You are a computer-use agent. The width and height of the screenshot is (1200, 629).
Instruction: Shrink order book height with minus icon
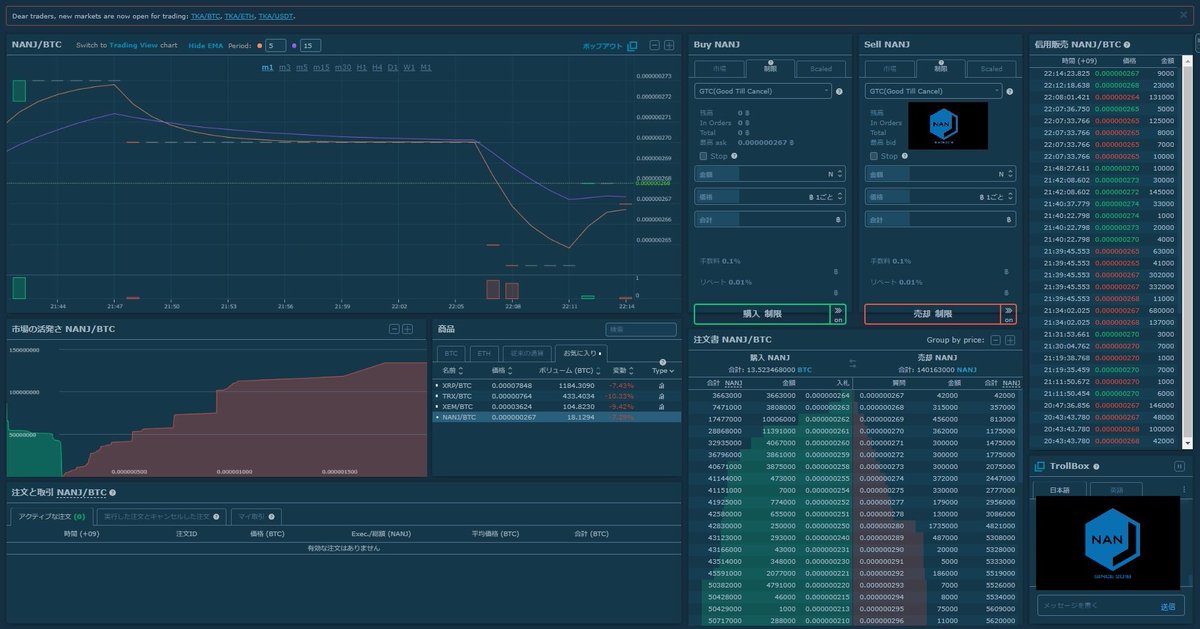(x=996, y=340)
